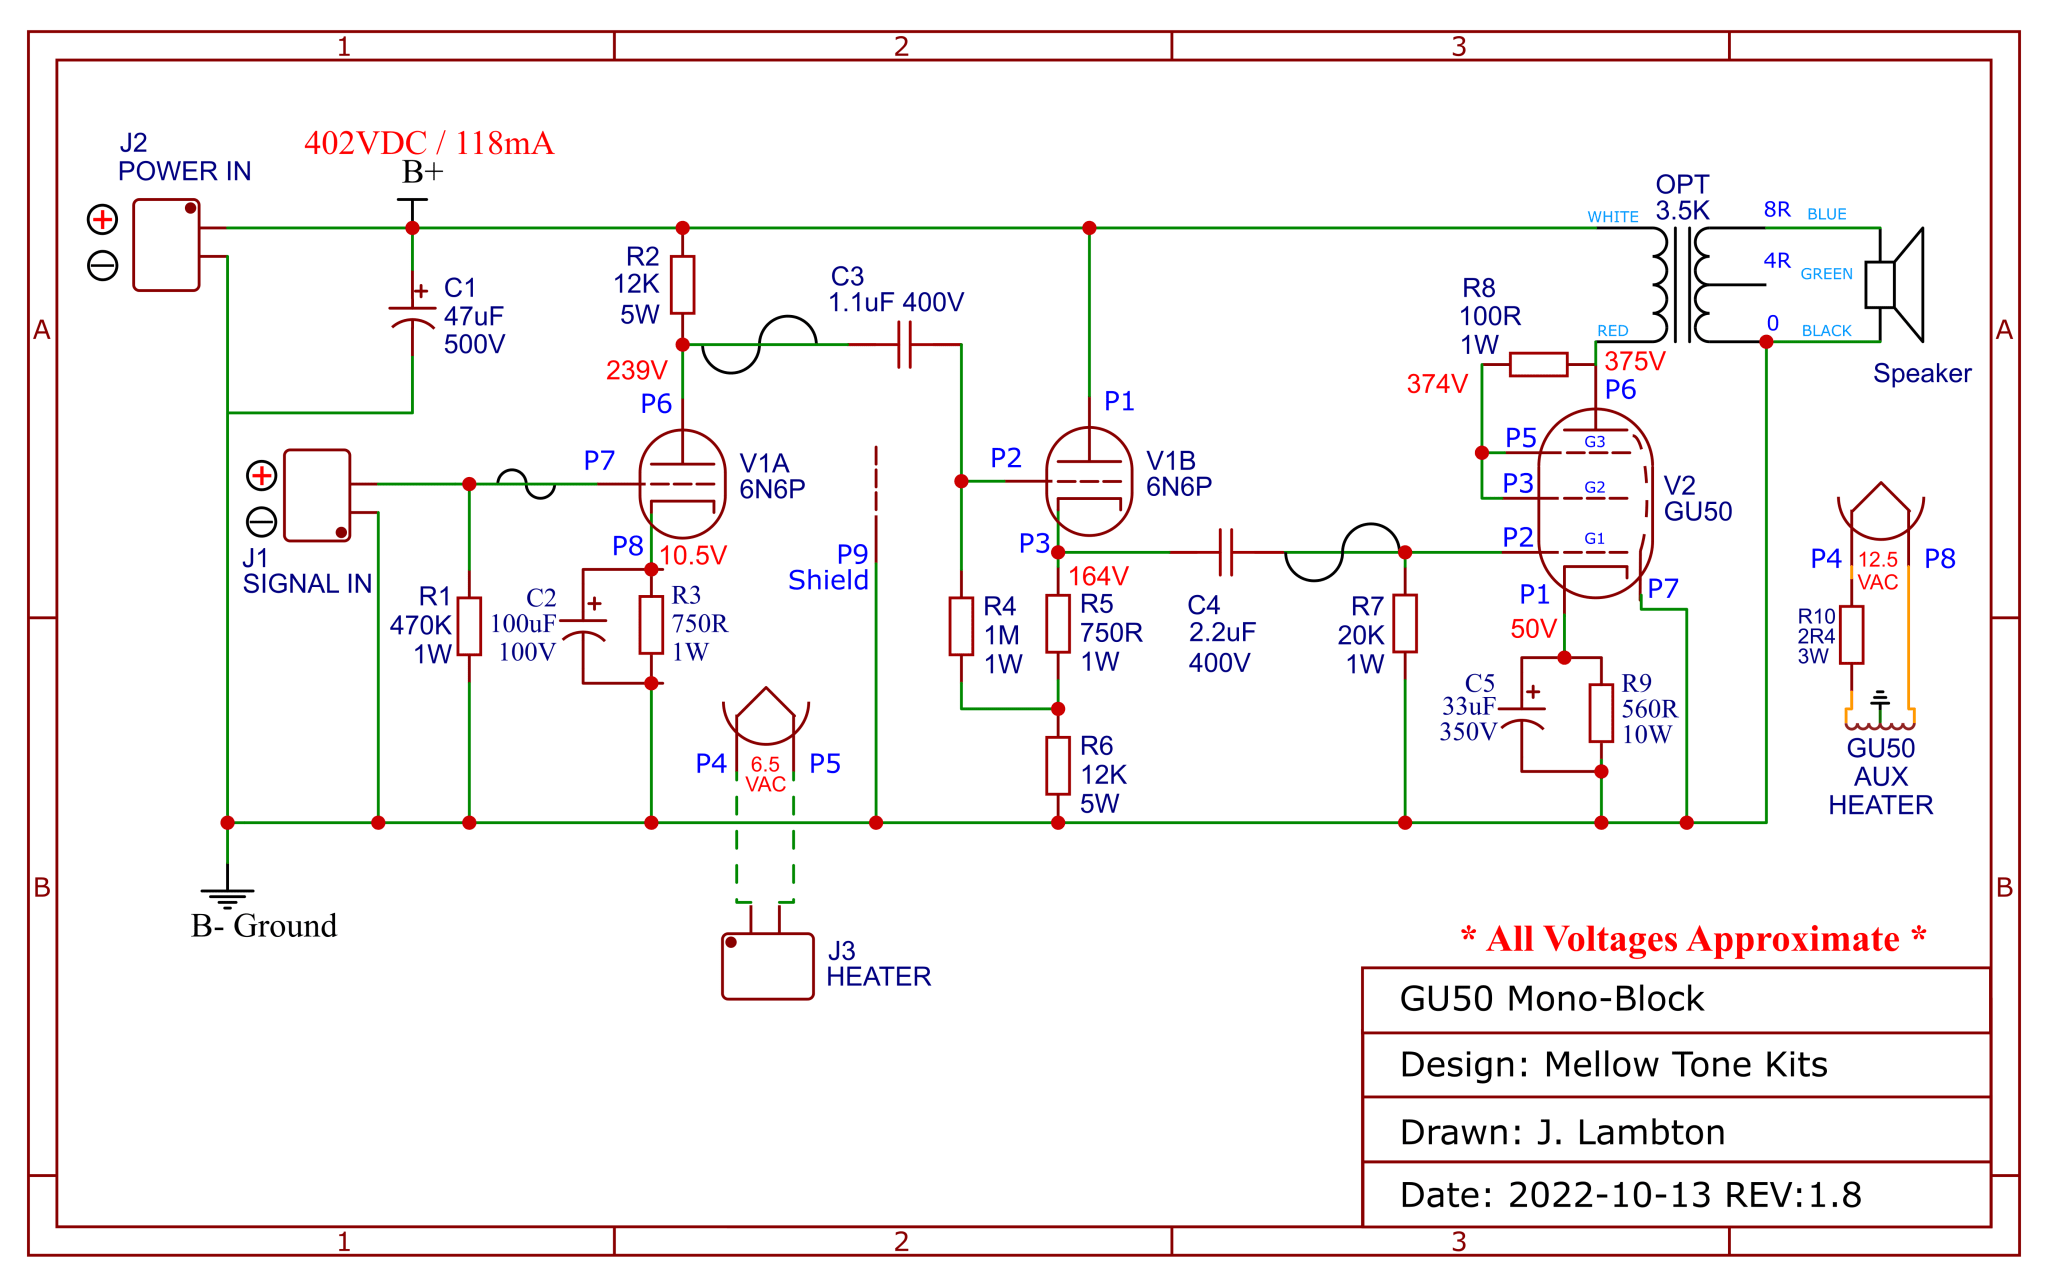The width and height of the screenshot is (2048, 1284).
Task: Click the 375V voltage annotation
Action: [1635, 361]
